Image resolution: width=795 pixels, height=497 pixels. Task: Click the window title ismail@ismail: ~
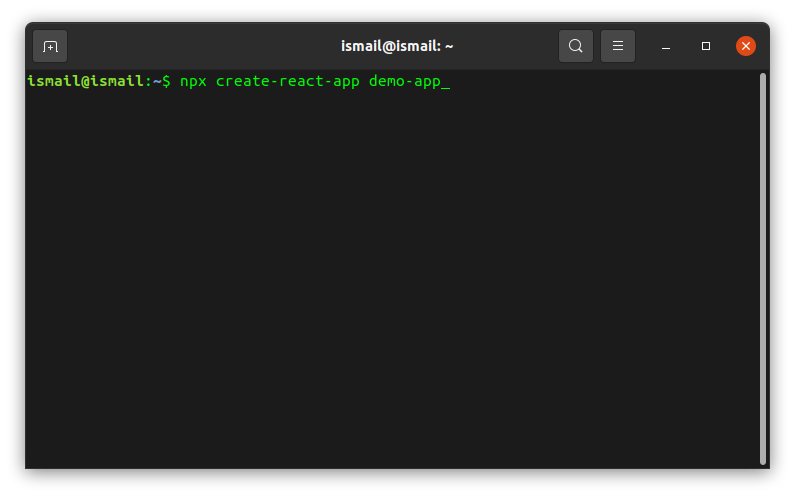click(397, 46)
